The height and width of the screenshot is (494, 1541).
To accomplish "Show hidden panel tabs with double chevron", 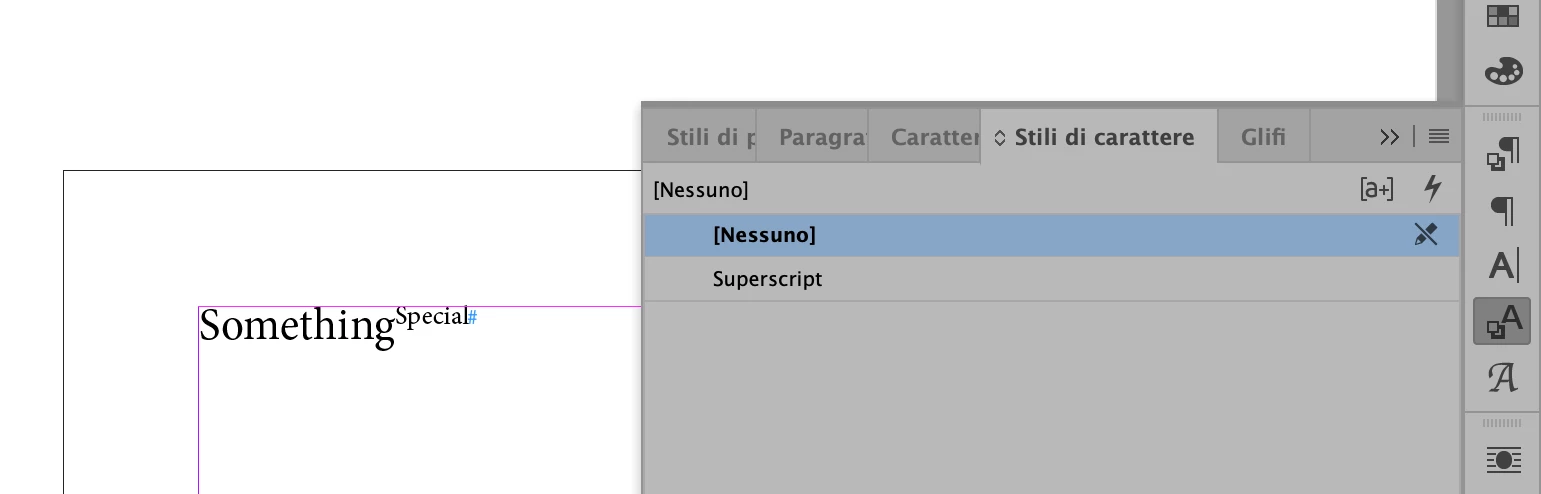I will tap(1389, 137).
